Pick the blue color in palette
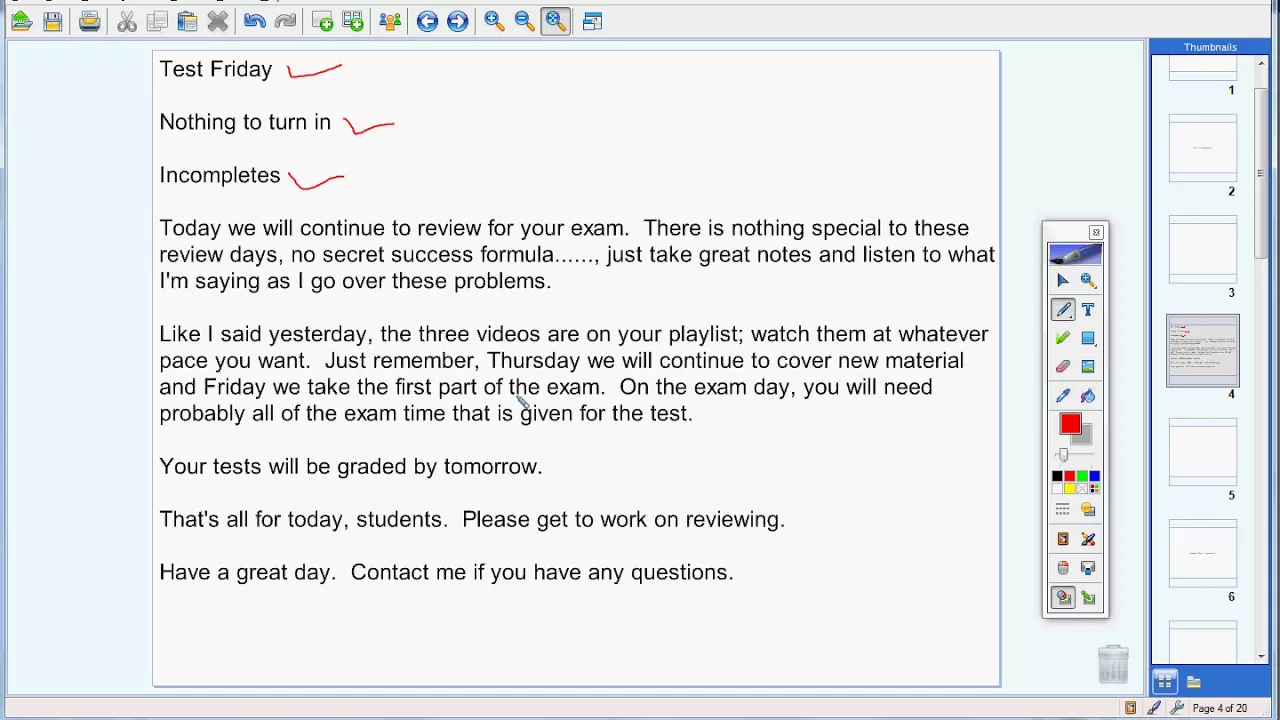Image resolution: width=1280 pixels, height=720 pixels. (x=1093, y=476)
